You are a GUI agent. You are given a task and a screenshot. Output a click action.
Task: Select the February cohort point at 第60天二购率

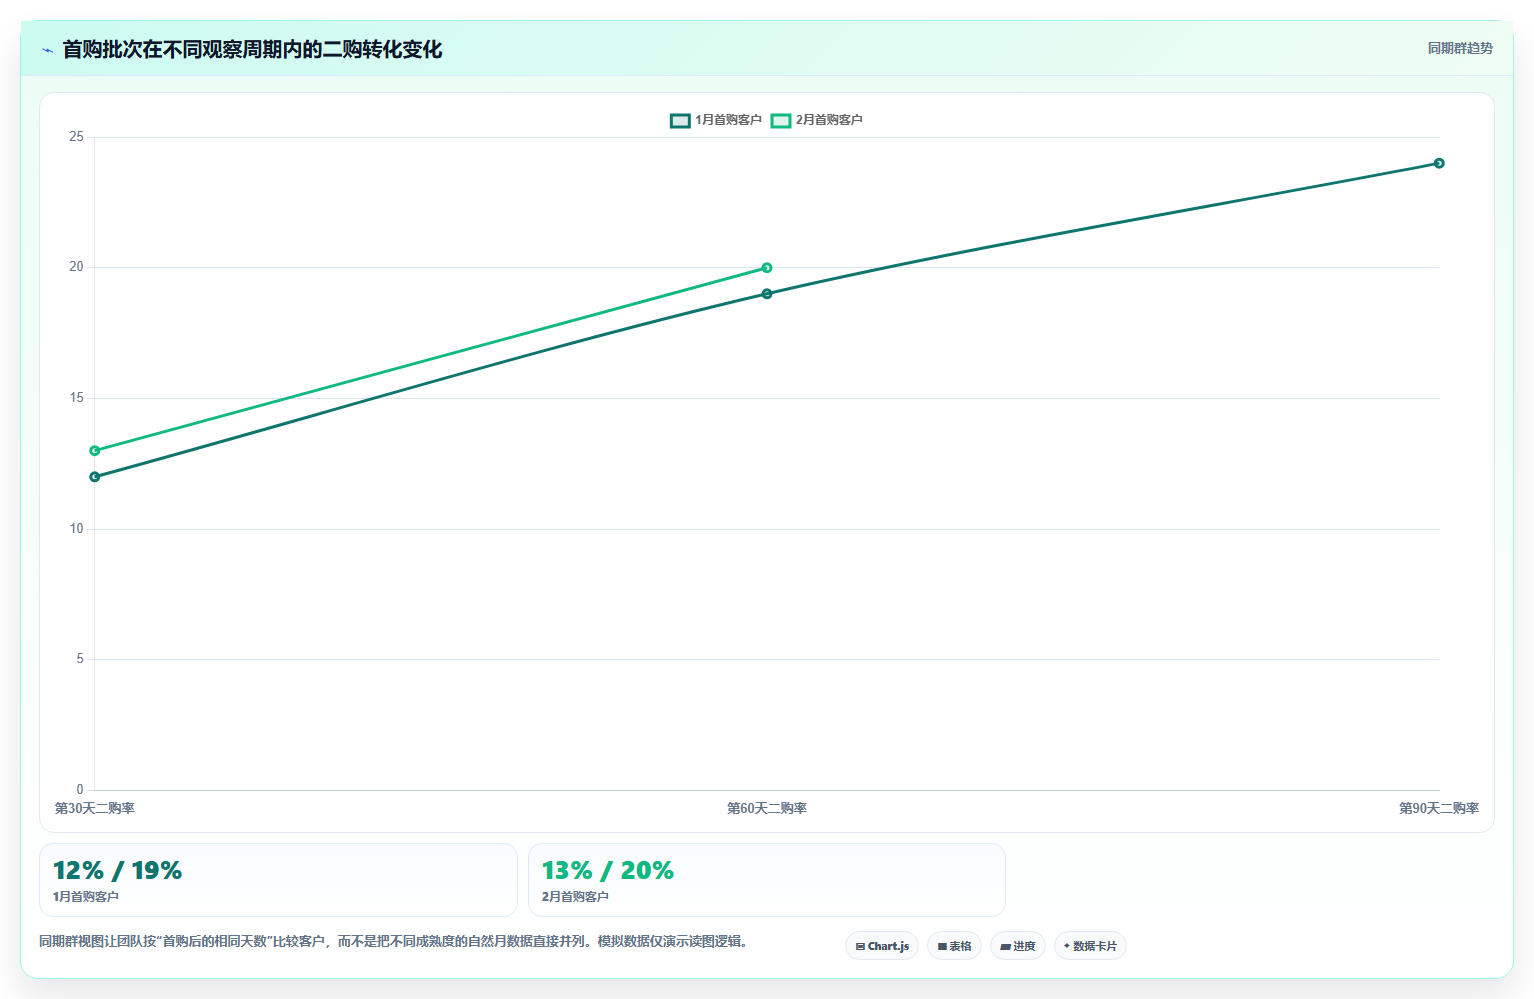767,268
